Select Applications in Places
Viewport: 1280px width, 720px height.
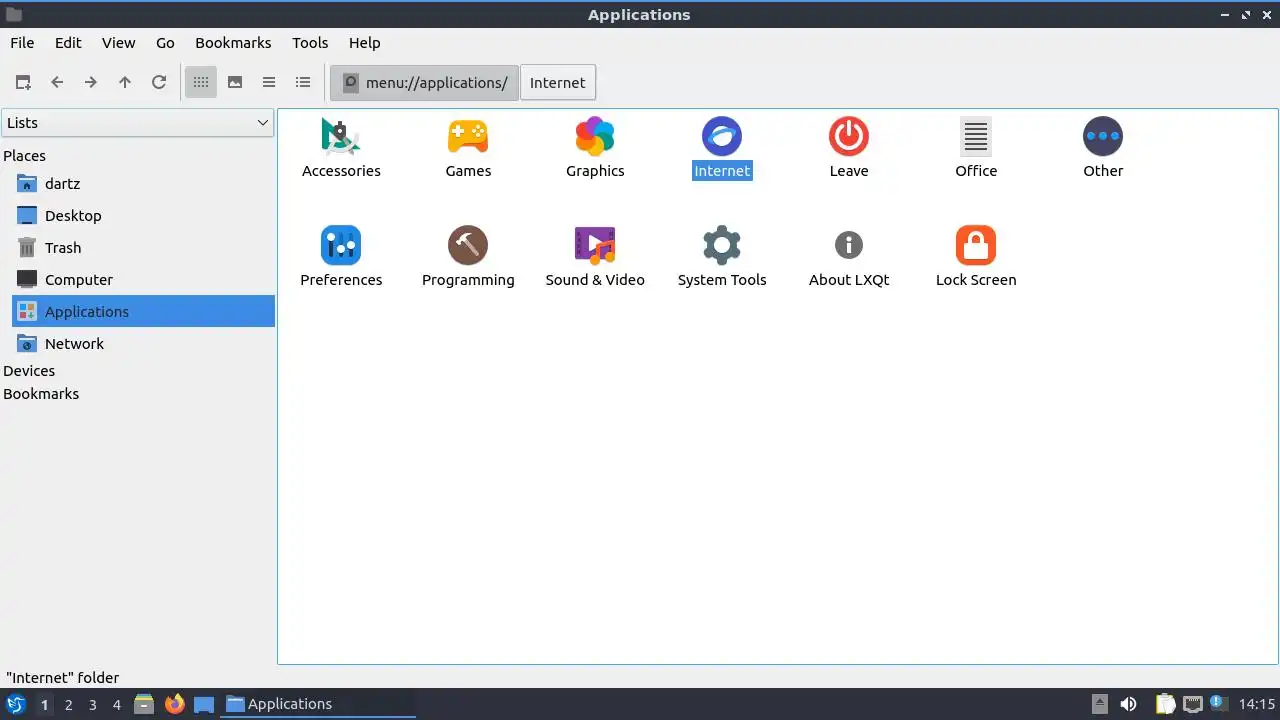[x=143, y=311]
